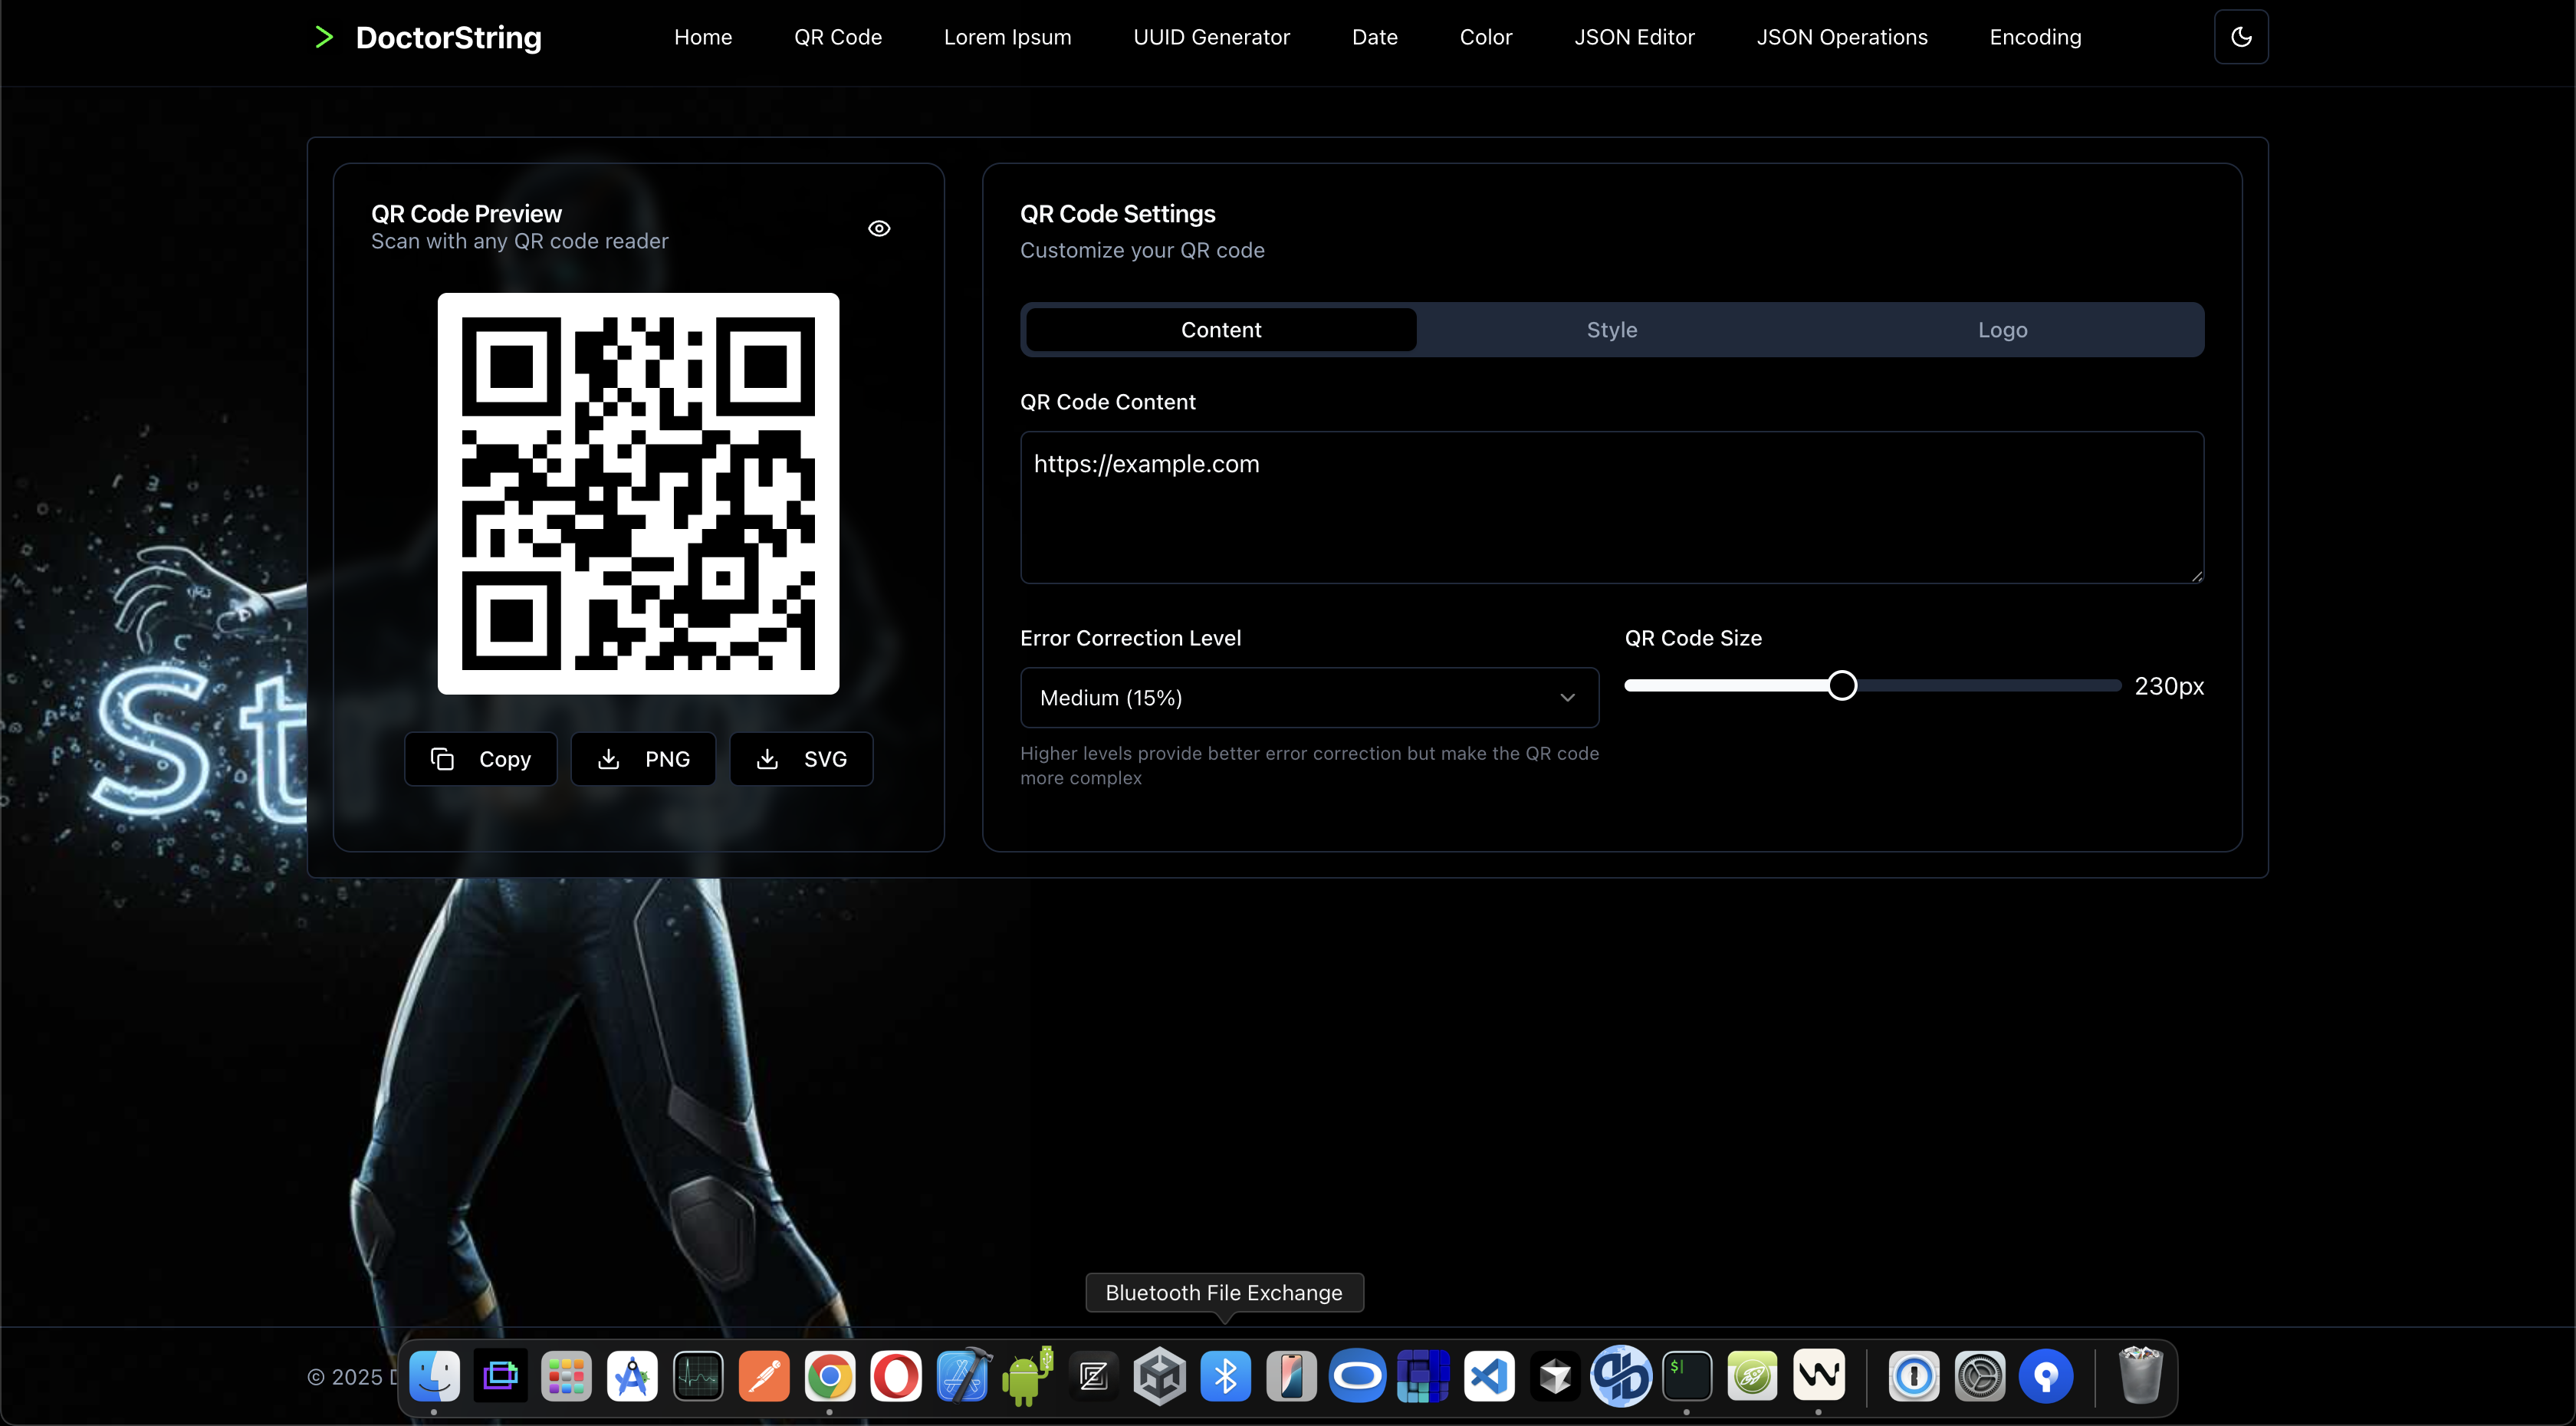Open Activity Monitor in the dock

[698, 1377]
